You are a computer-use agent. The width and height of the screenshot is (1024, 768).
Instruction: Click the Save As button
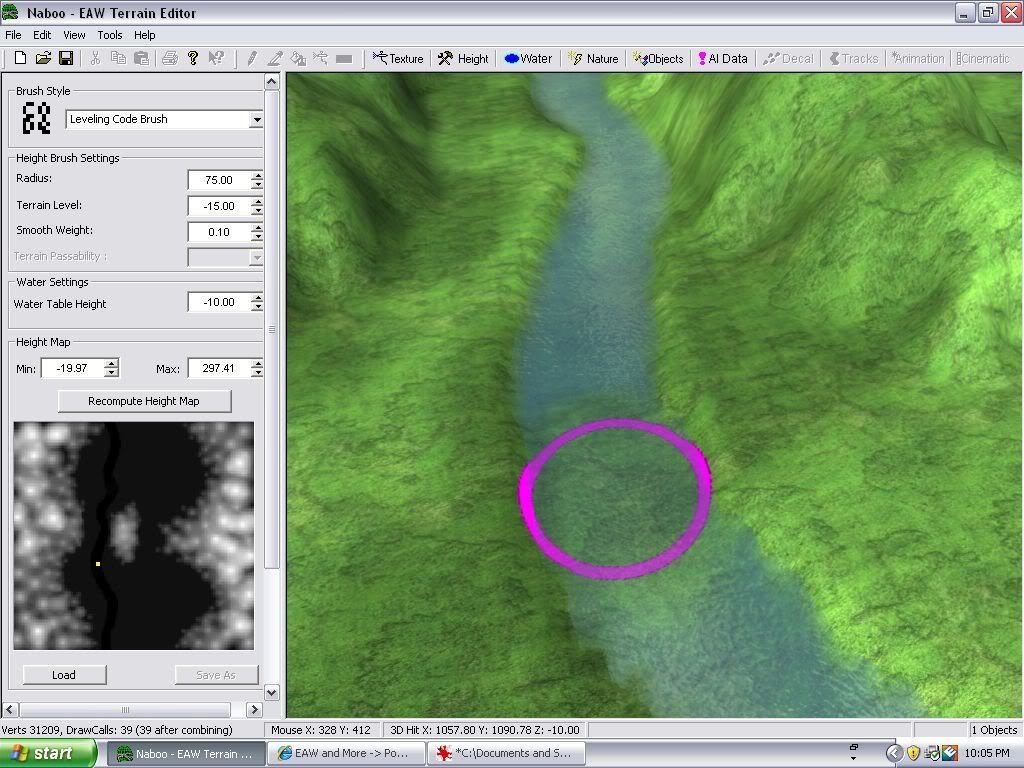(216, 675)
